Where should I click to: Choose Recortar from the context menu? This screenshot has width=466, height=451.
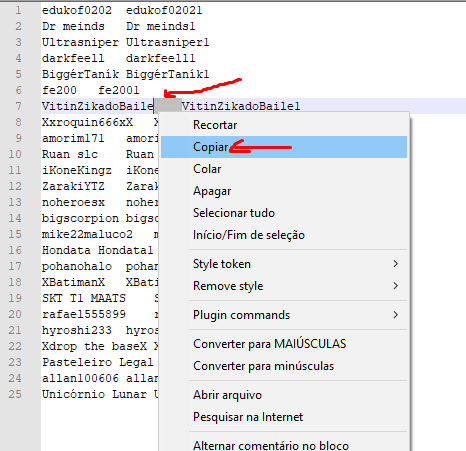click(x=284, y=125)
